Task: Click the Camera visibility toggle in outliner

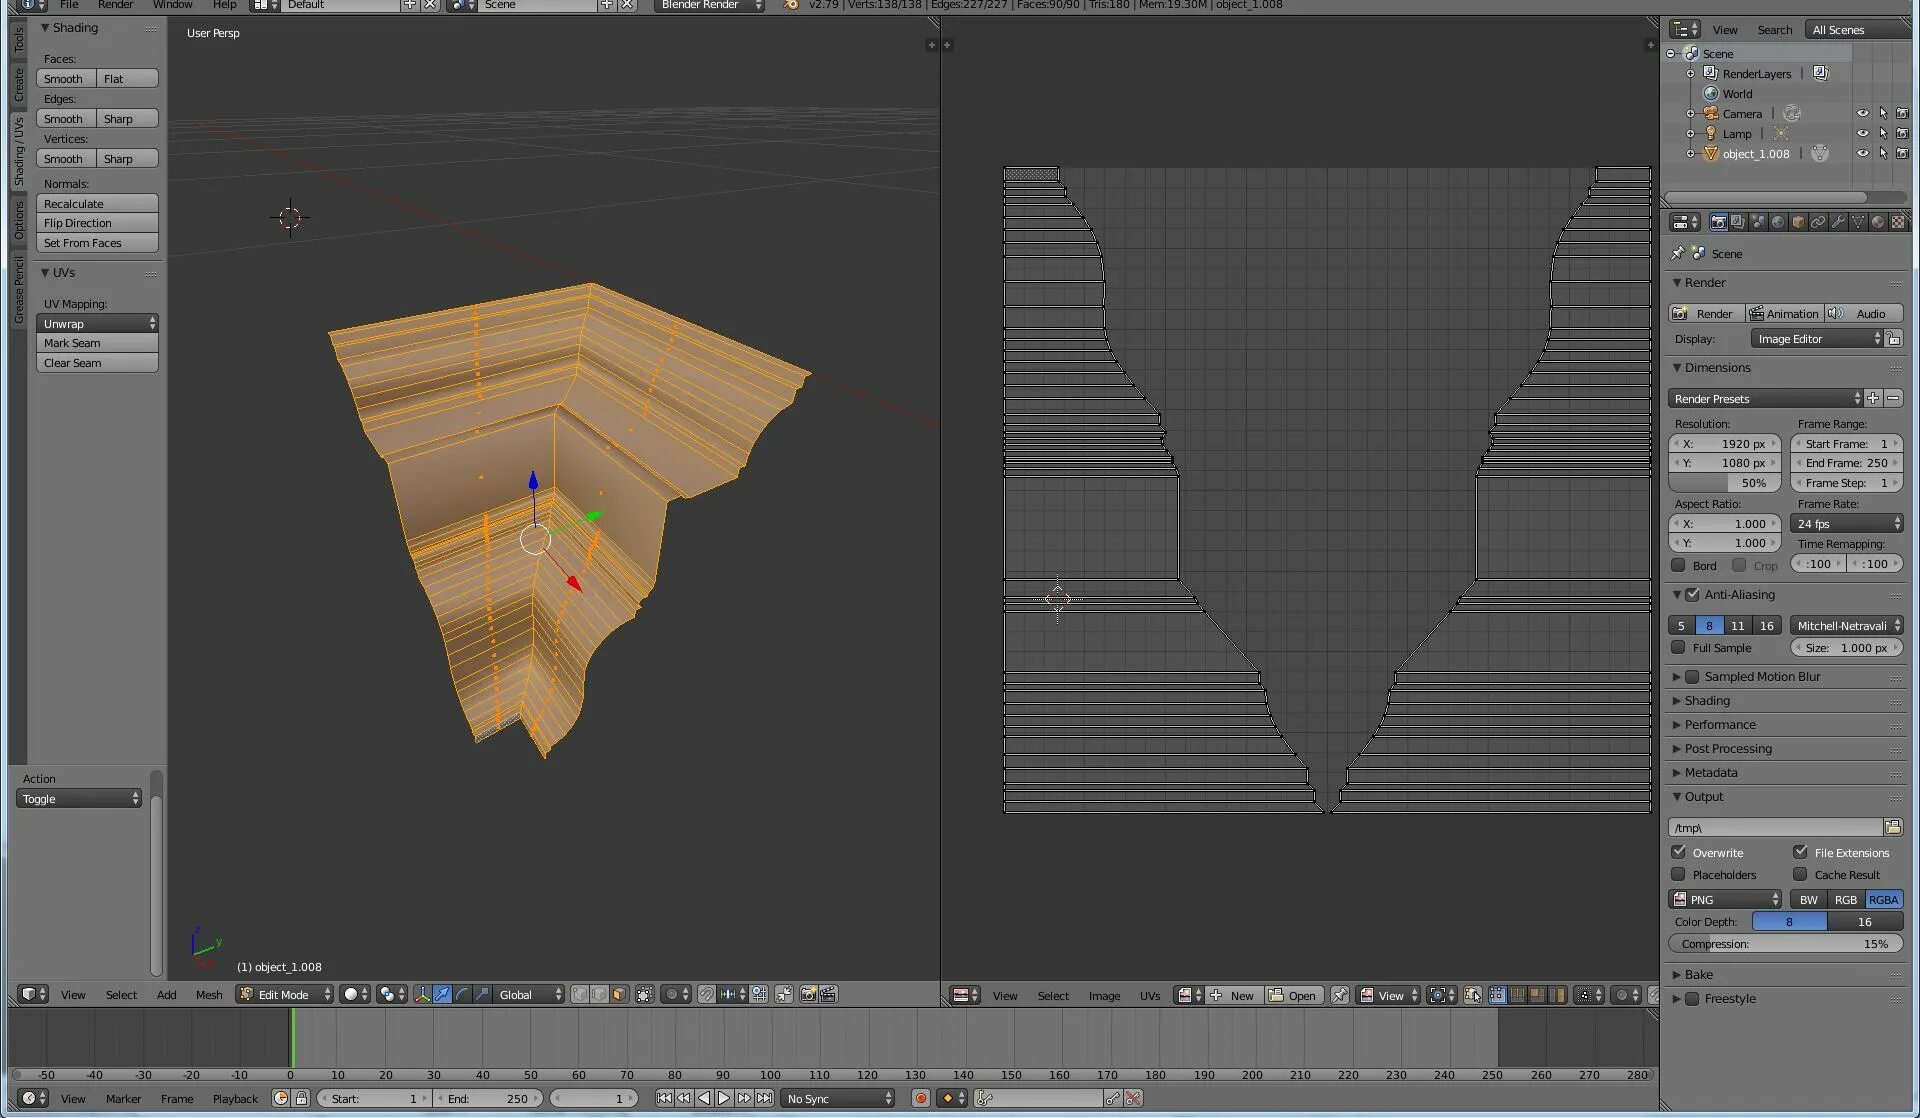Action: [x=1861, y=112]
